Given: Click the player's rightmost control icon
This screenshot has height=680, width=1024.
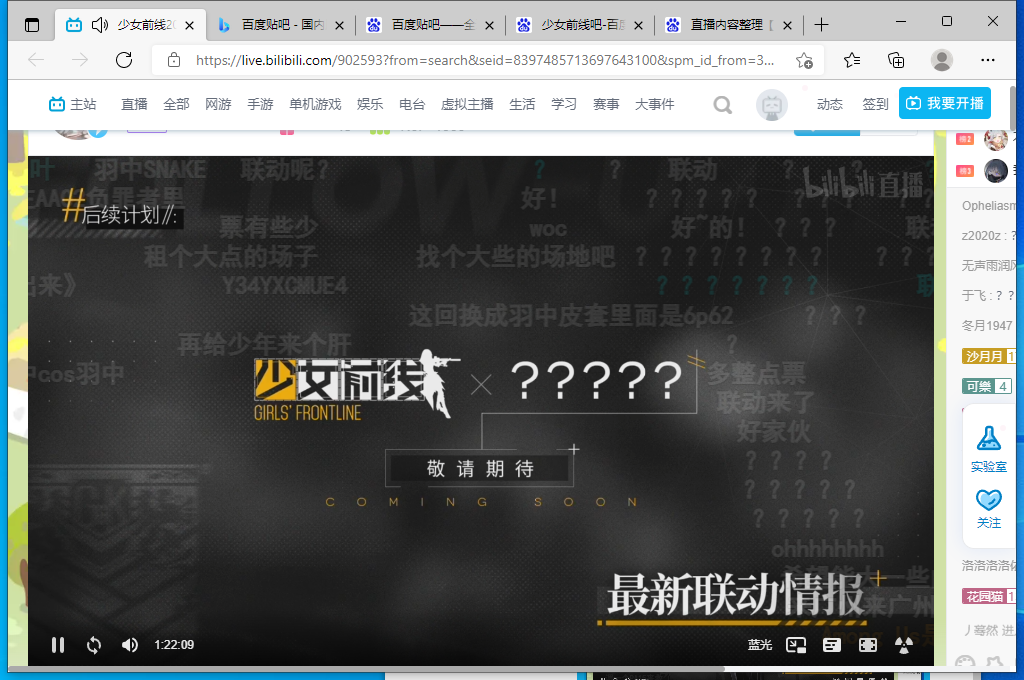Looking at the screenshot, I should tap(904, 645).
